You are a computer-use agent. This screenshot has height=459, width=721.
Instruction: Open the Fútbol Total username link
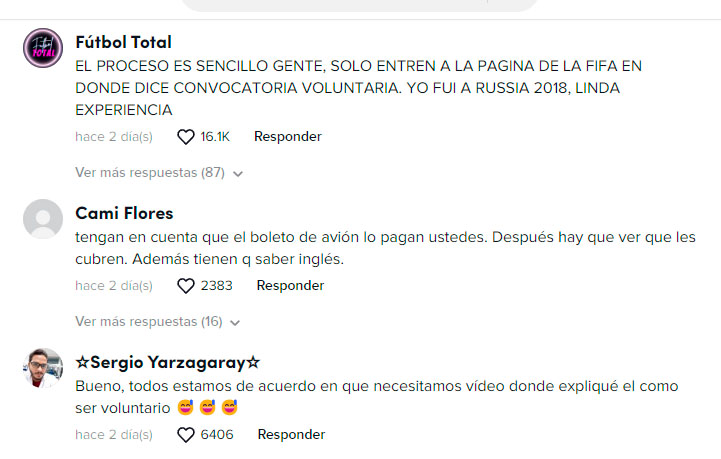123,42
